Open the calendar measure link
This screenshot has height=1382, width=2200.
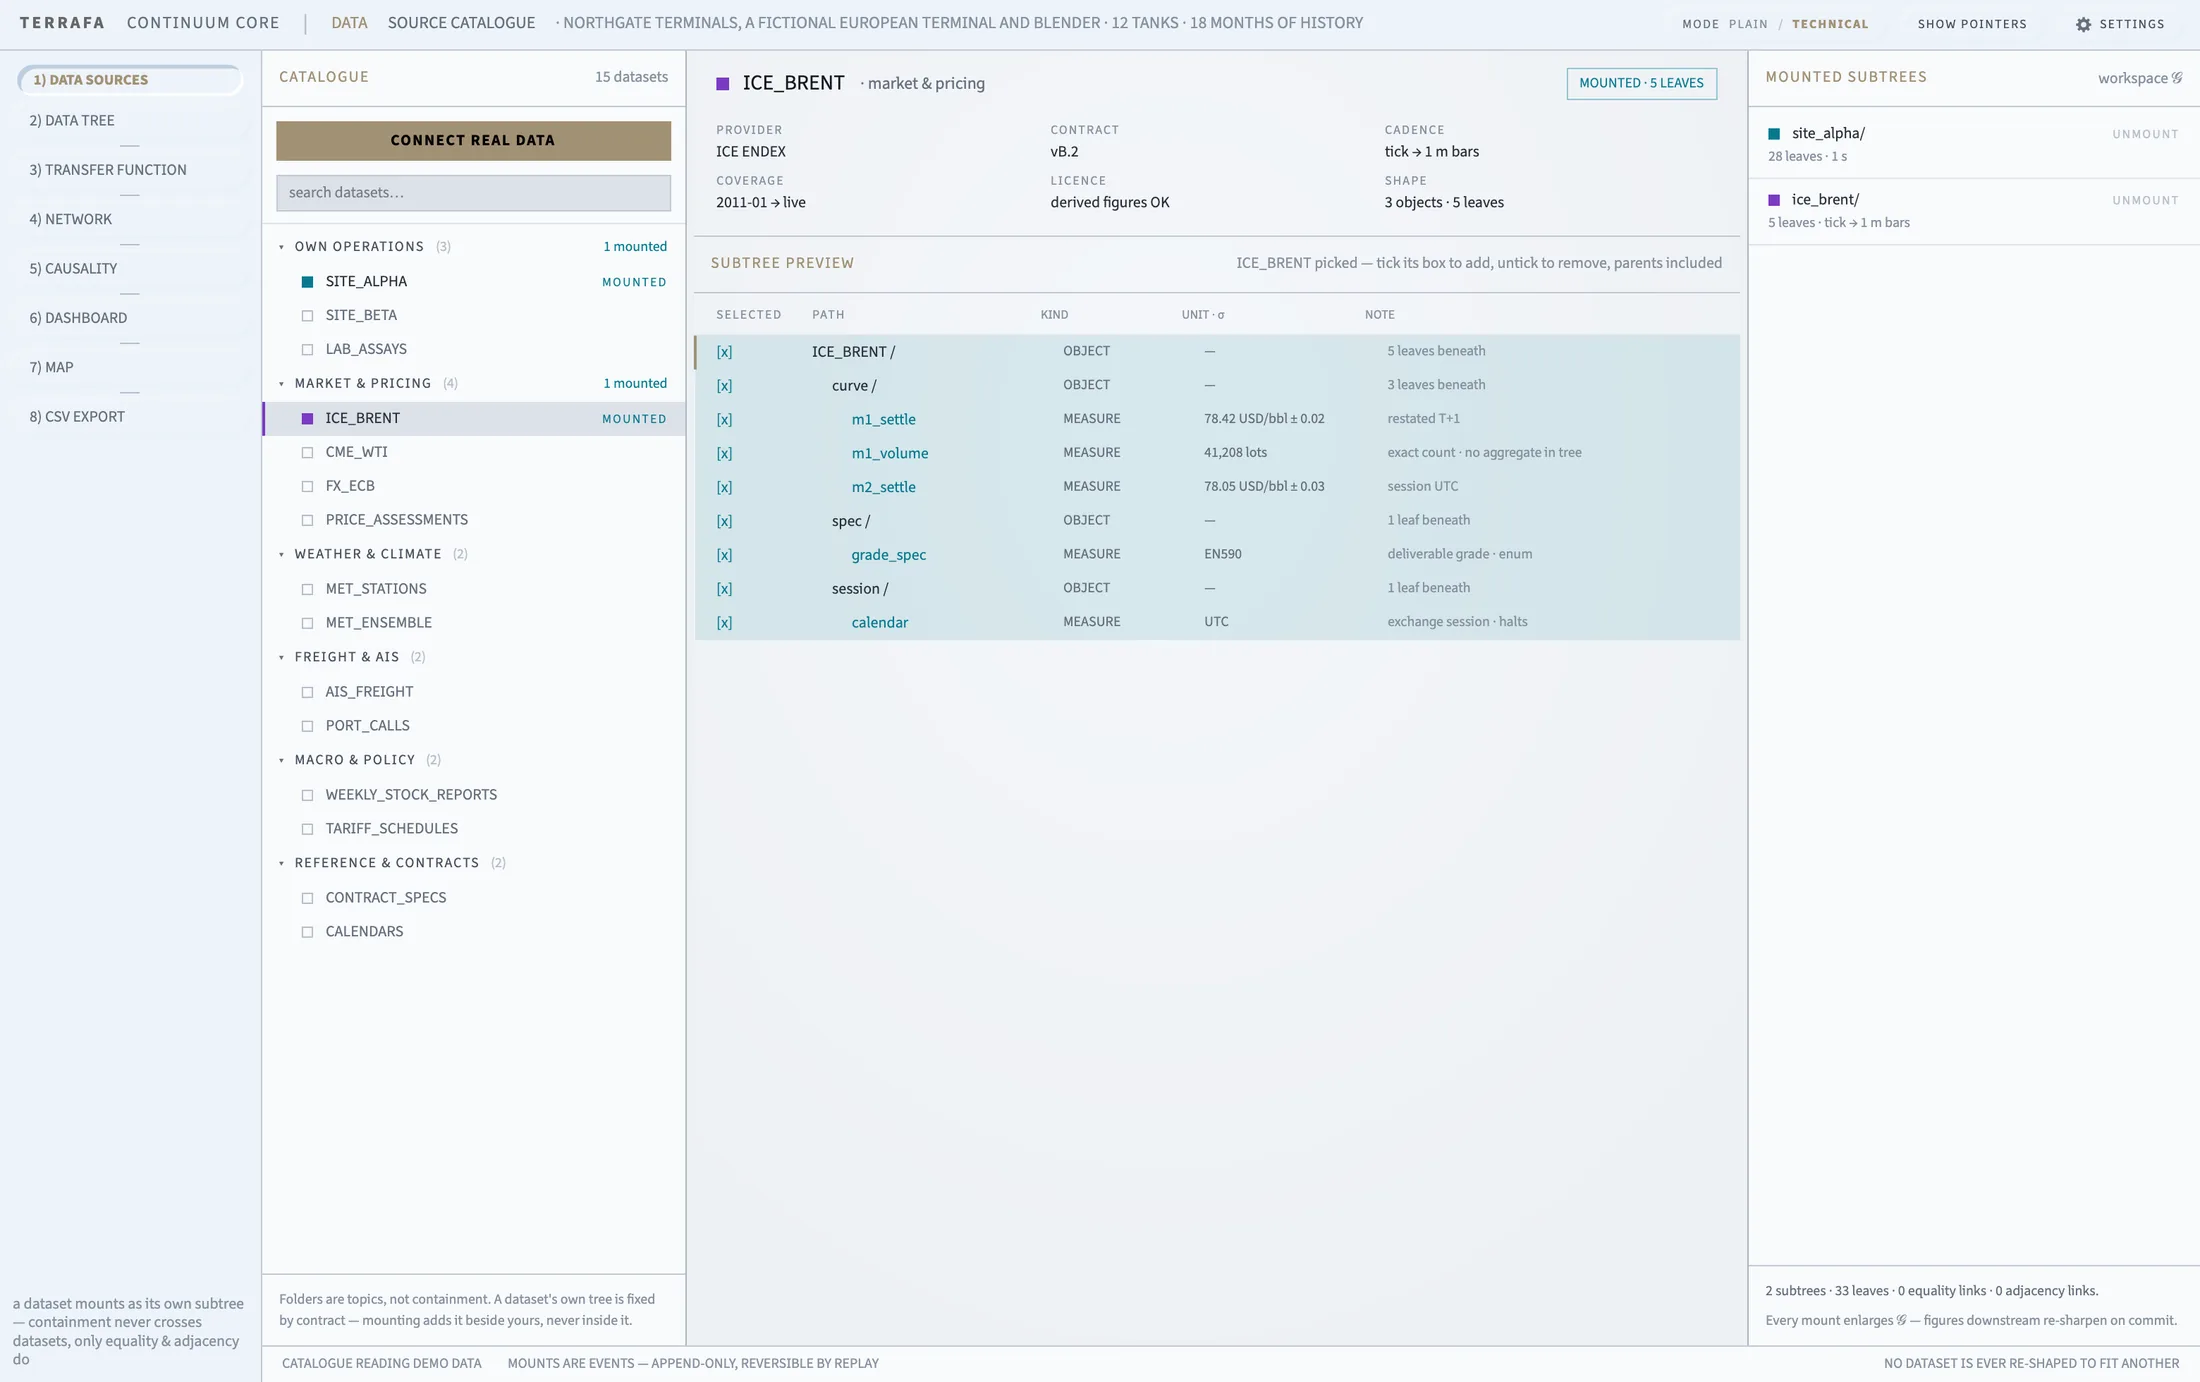[879, 623]
